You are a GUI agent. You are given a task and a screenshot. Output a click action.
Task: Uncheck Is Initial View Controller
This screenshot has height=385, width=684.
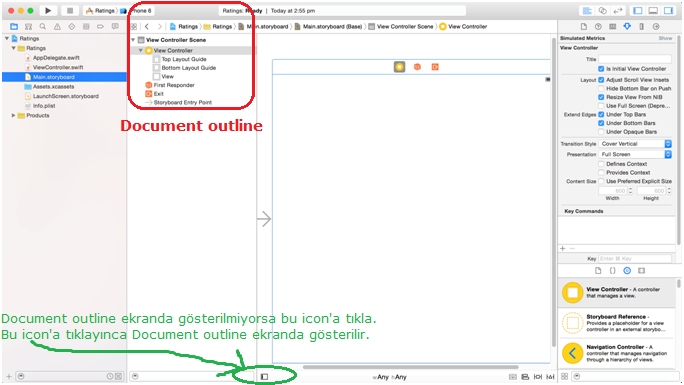(601, 69)
